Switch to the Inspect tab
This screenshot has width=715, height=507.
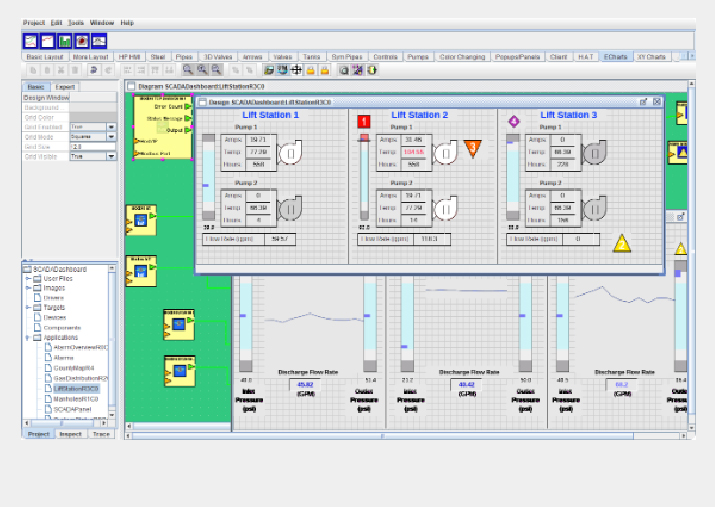[x=71, y=434]
